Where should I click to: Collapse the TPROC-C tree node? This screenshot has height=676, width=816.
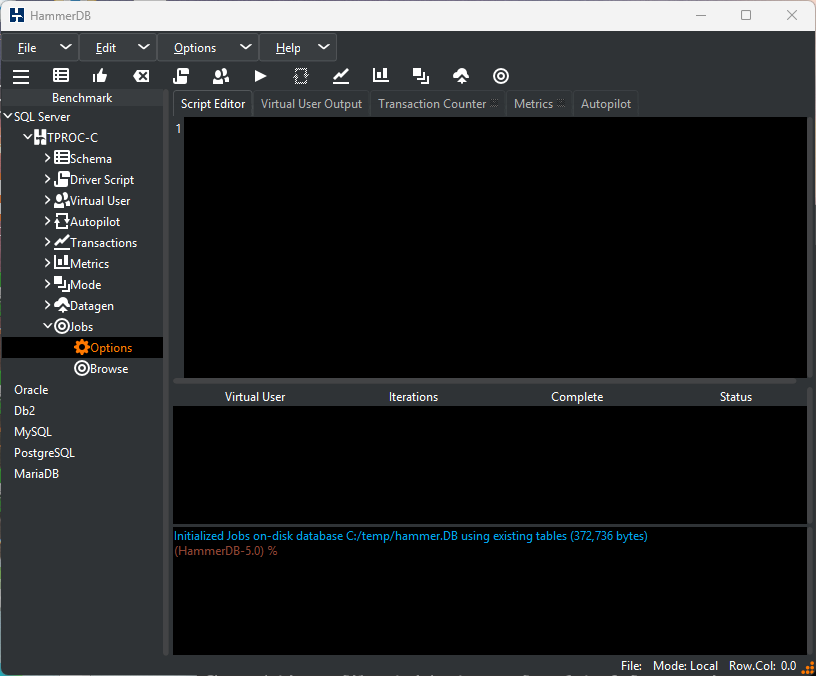[x=28, y=137]
